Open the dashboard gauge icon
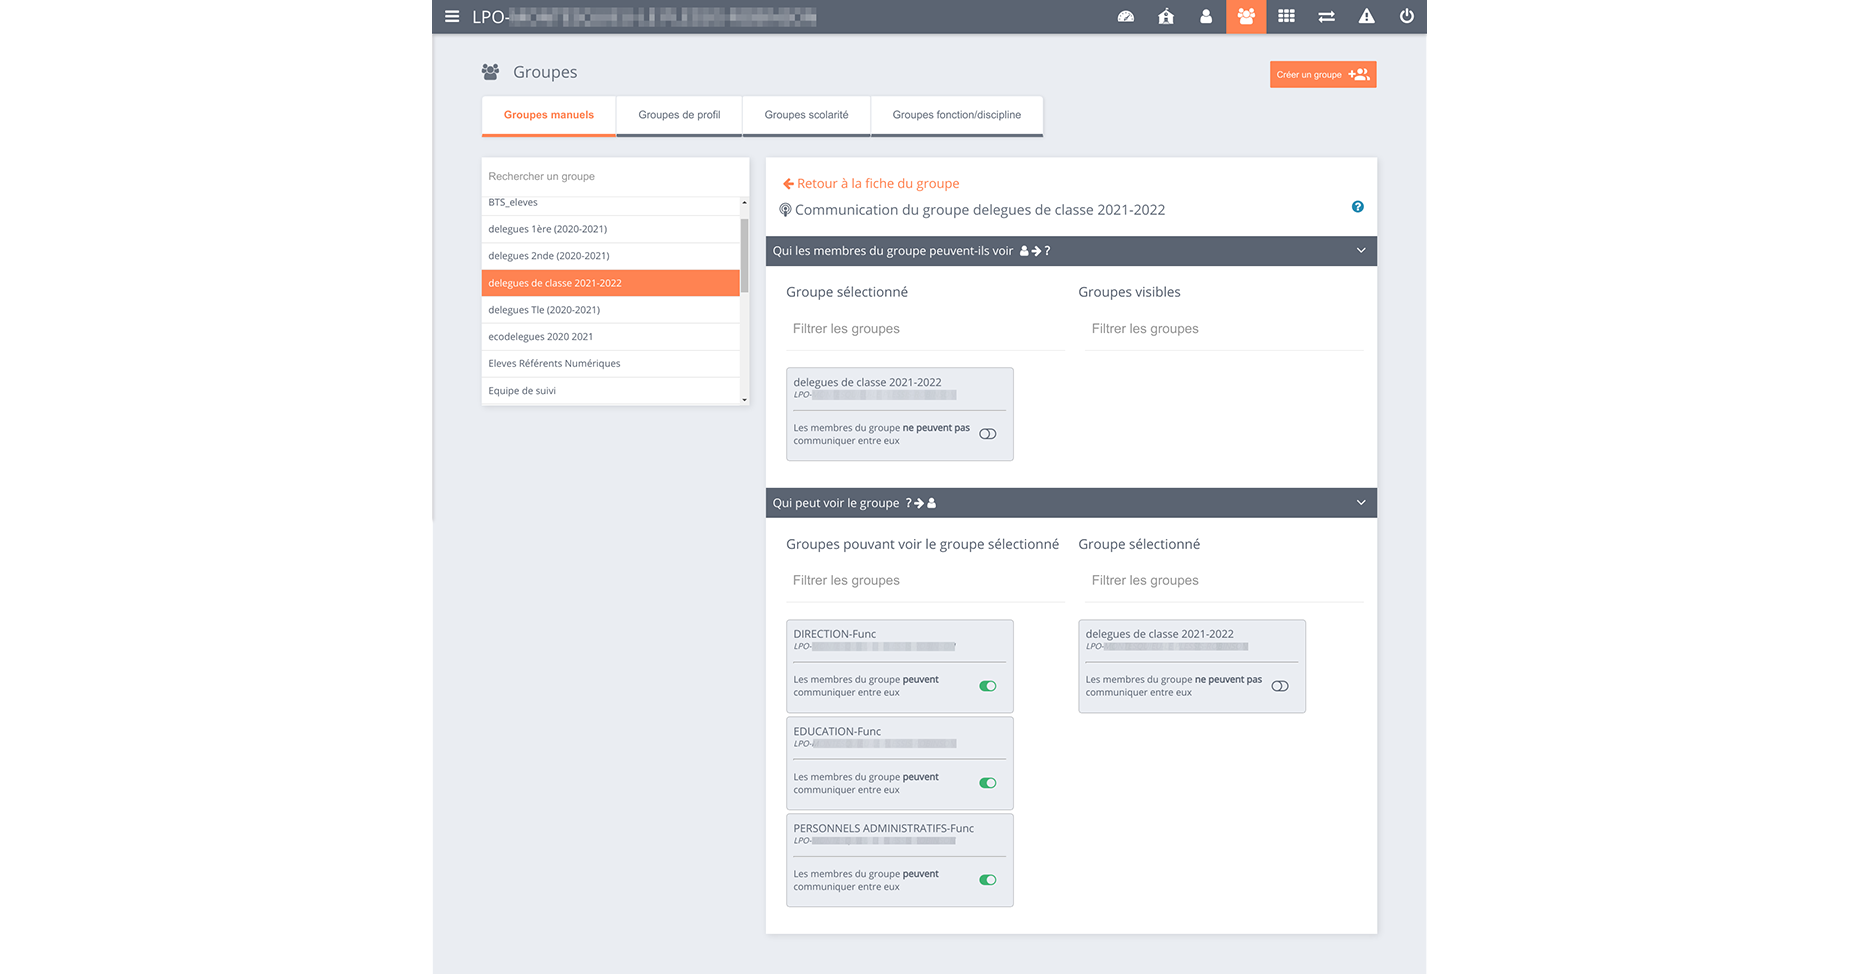The image size is (1860, 974). (x=1125, y=17)
